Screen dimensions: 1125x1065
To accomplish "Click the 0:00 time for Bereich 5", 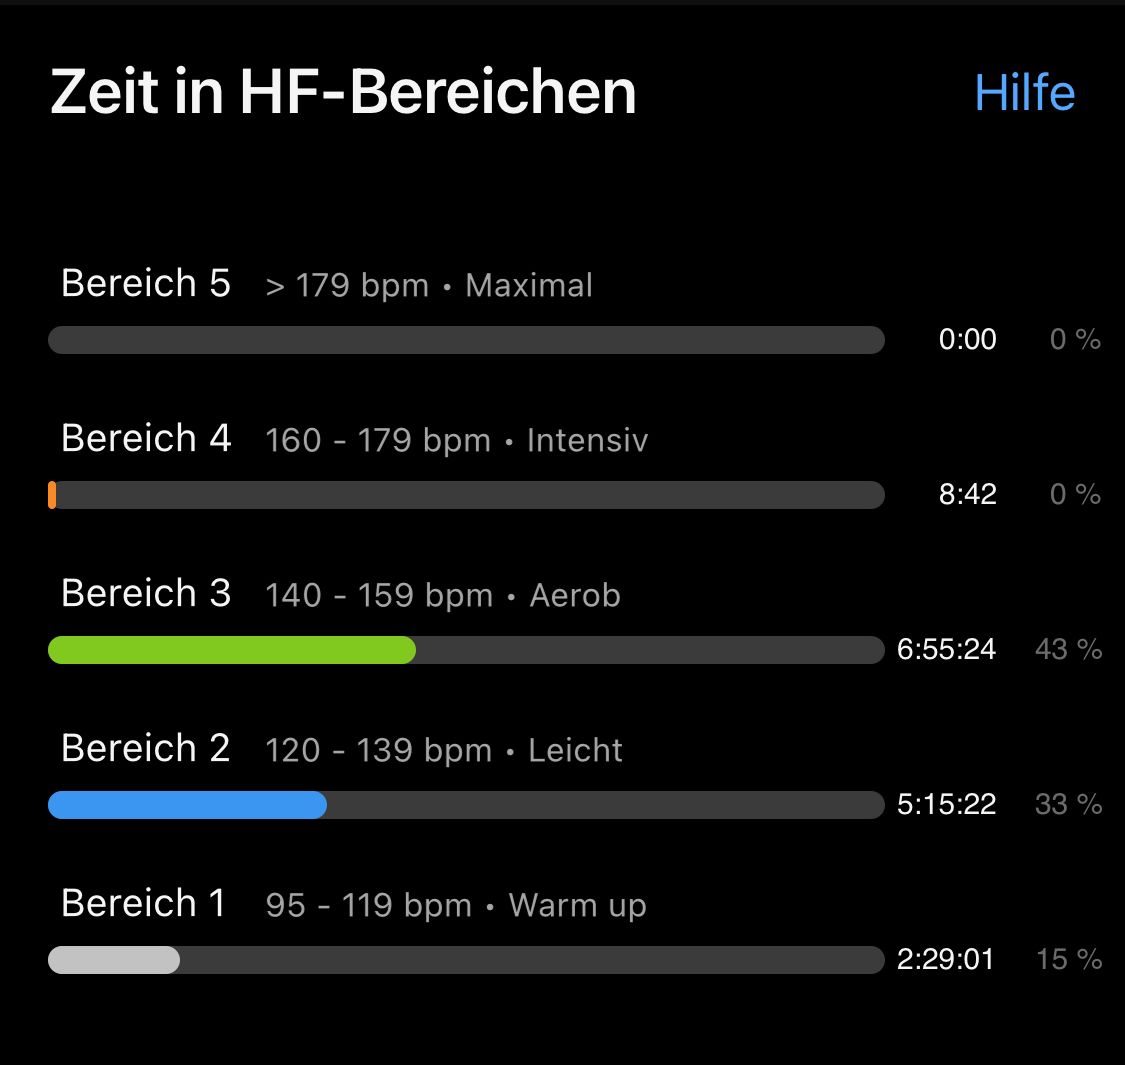I will (x=967, y=339).
